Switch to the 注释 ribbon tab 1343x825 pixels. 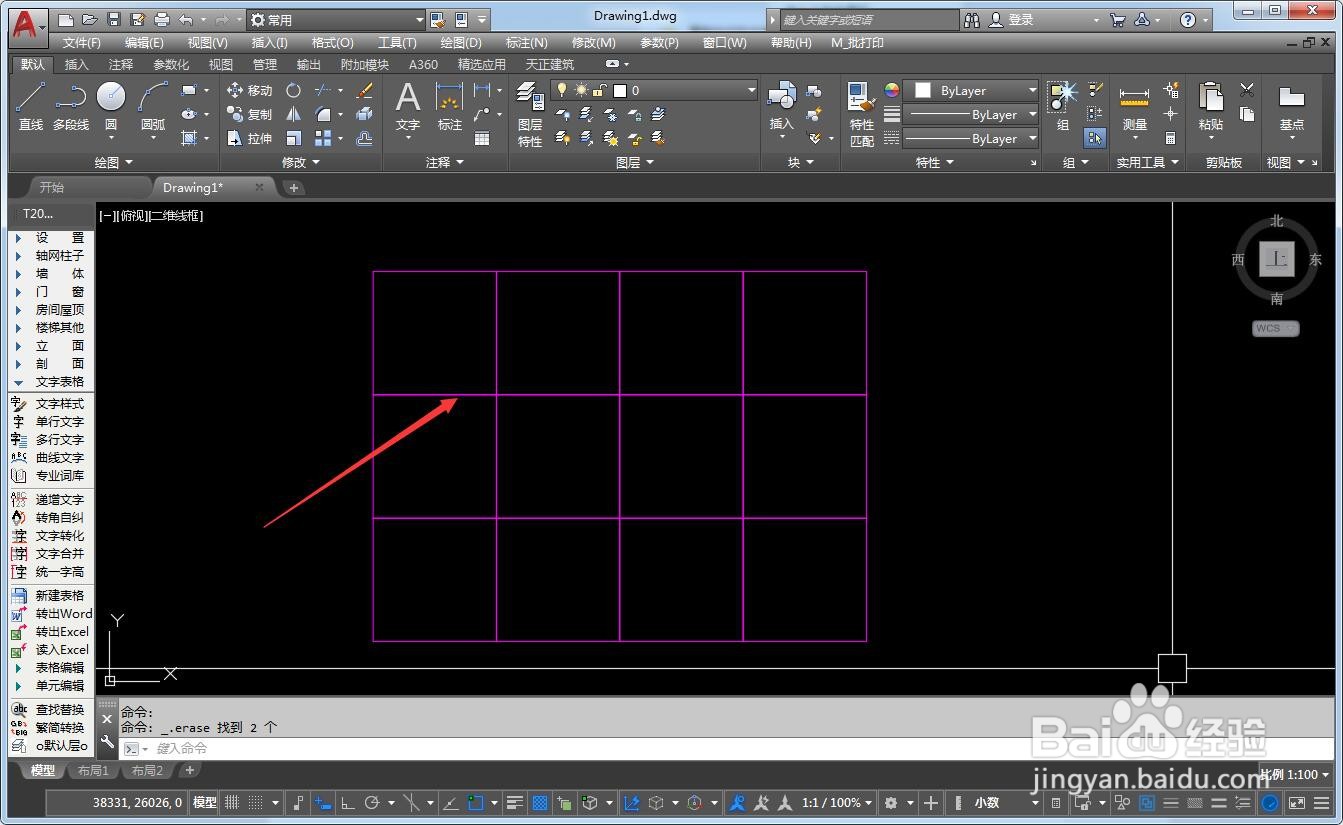click(x=121, y=64)
